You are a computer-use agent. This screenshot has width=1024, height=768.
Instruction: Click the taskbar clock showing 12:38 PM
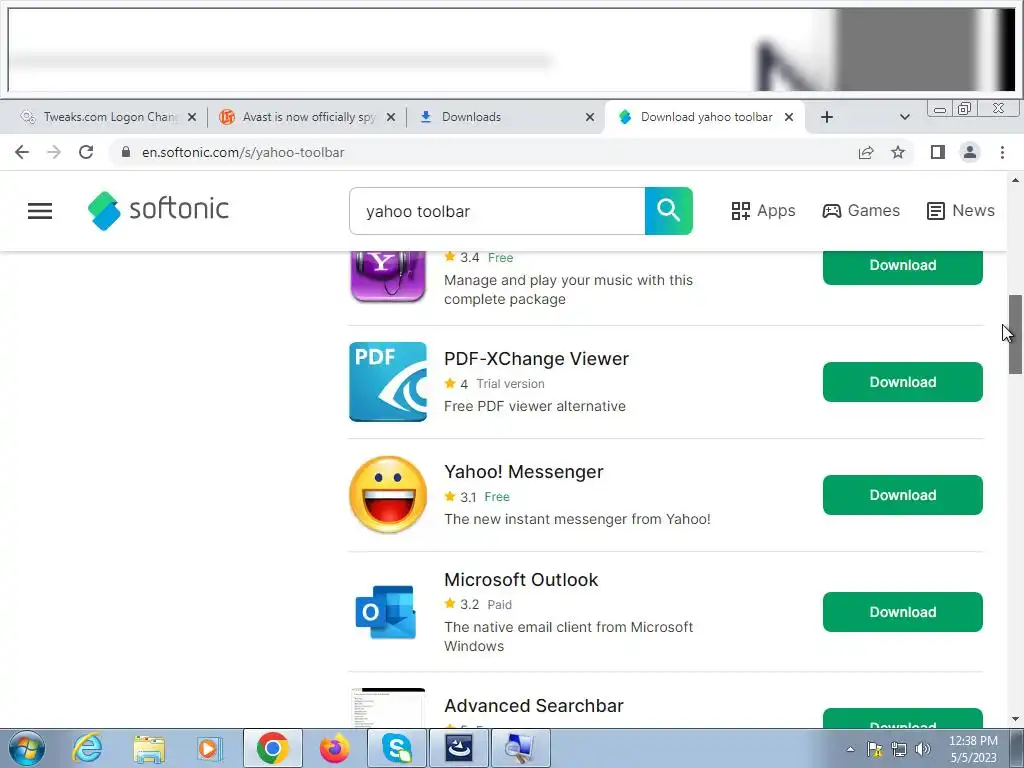coord(973,749)
